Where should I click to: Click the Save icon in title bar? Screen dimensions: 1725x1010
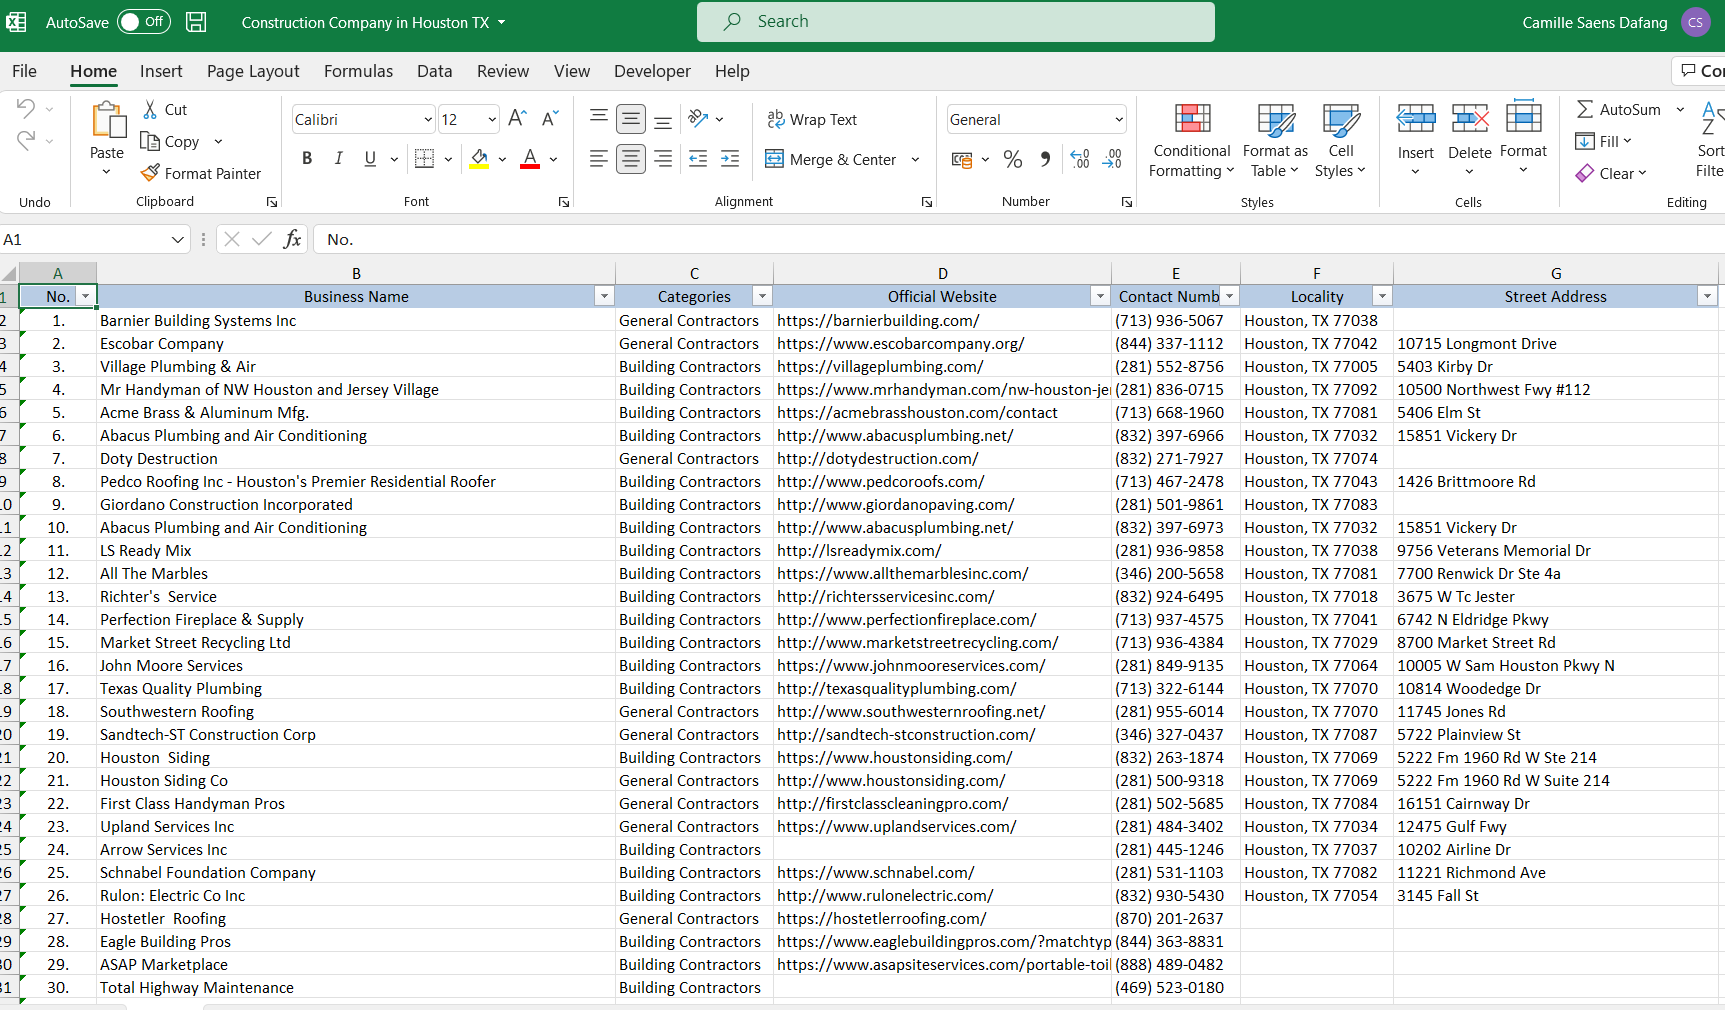(x=196, y=22)
